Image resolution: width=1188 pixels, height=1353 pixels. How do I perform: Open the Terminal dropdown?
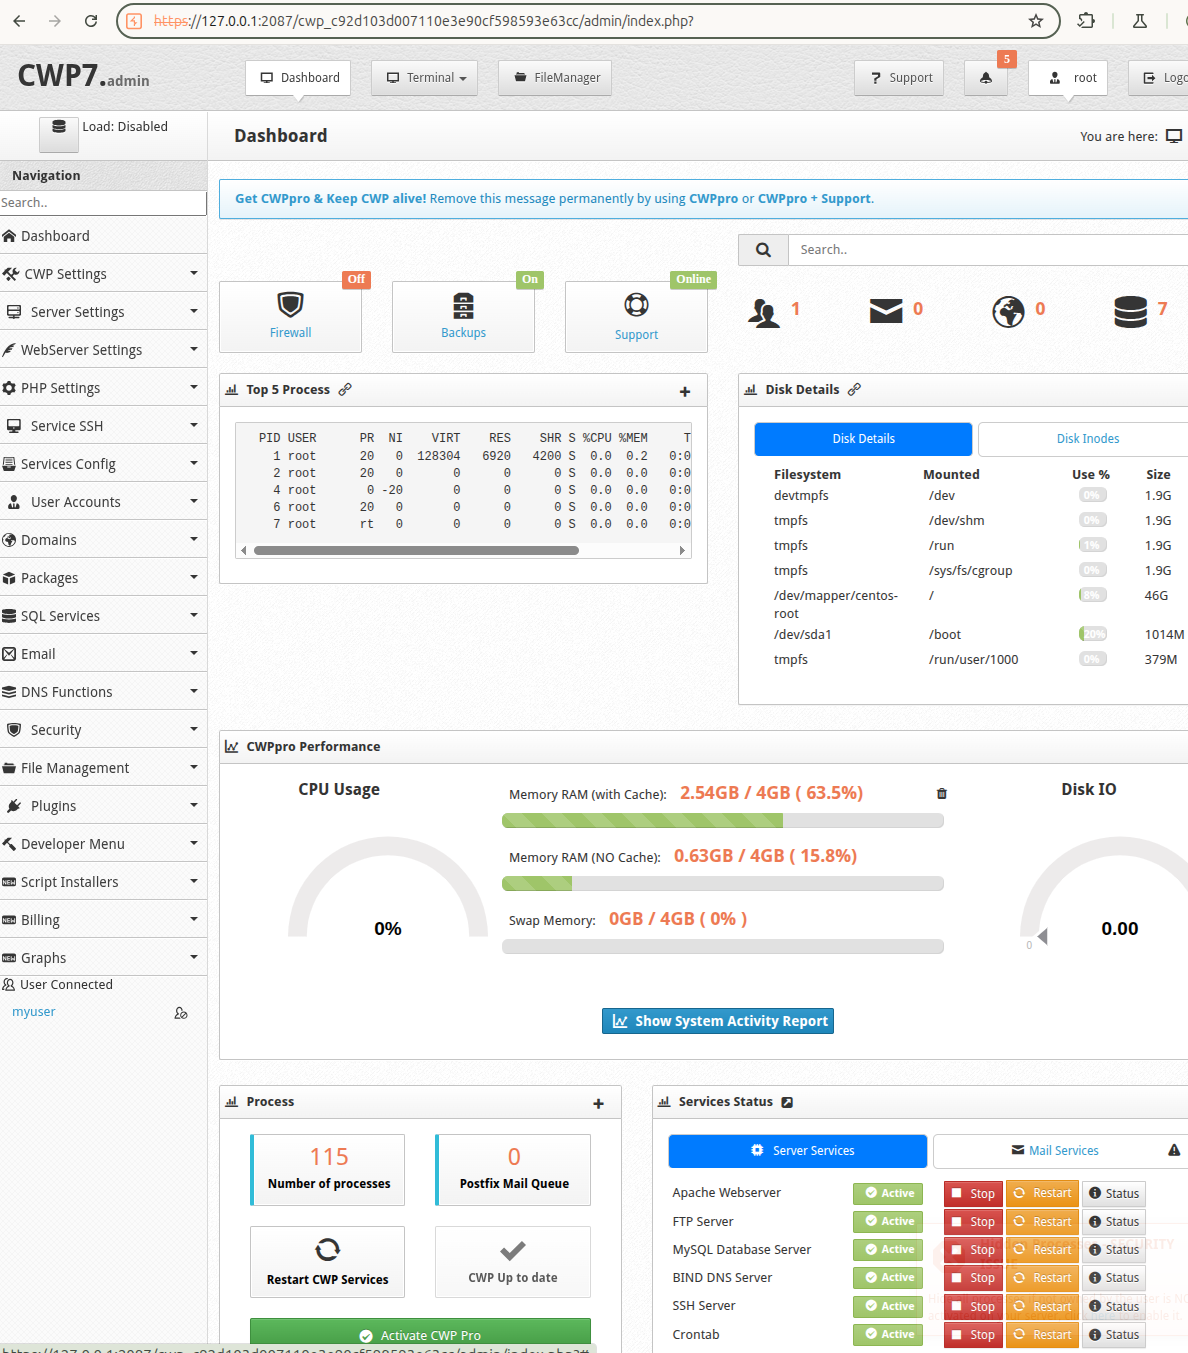[x=424, y=78]
